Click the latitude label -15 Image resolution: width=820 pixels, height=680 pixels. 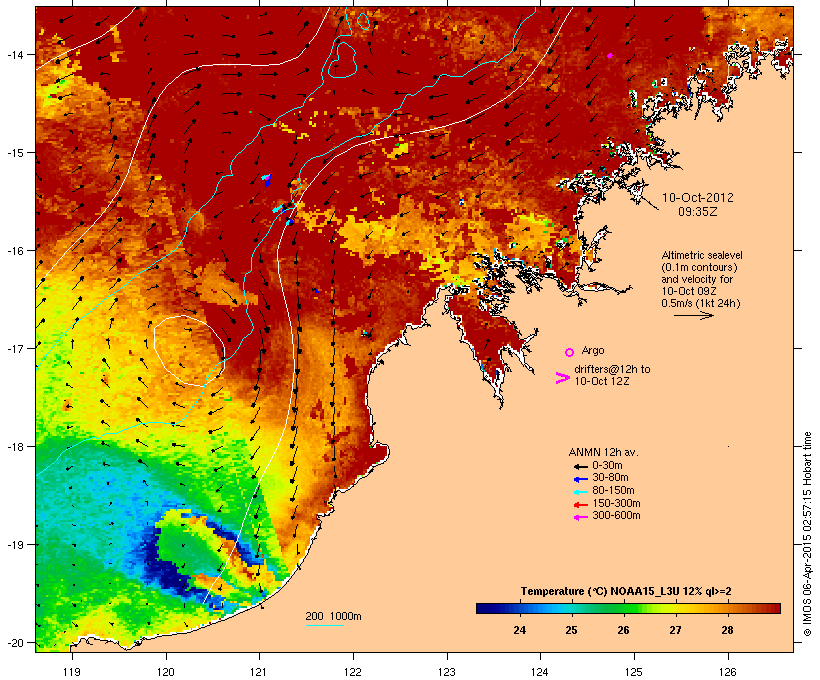coord(14,153)
